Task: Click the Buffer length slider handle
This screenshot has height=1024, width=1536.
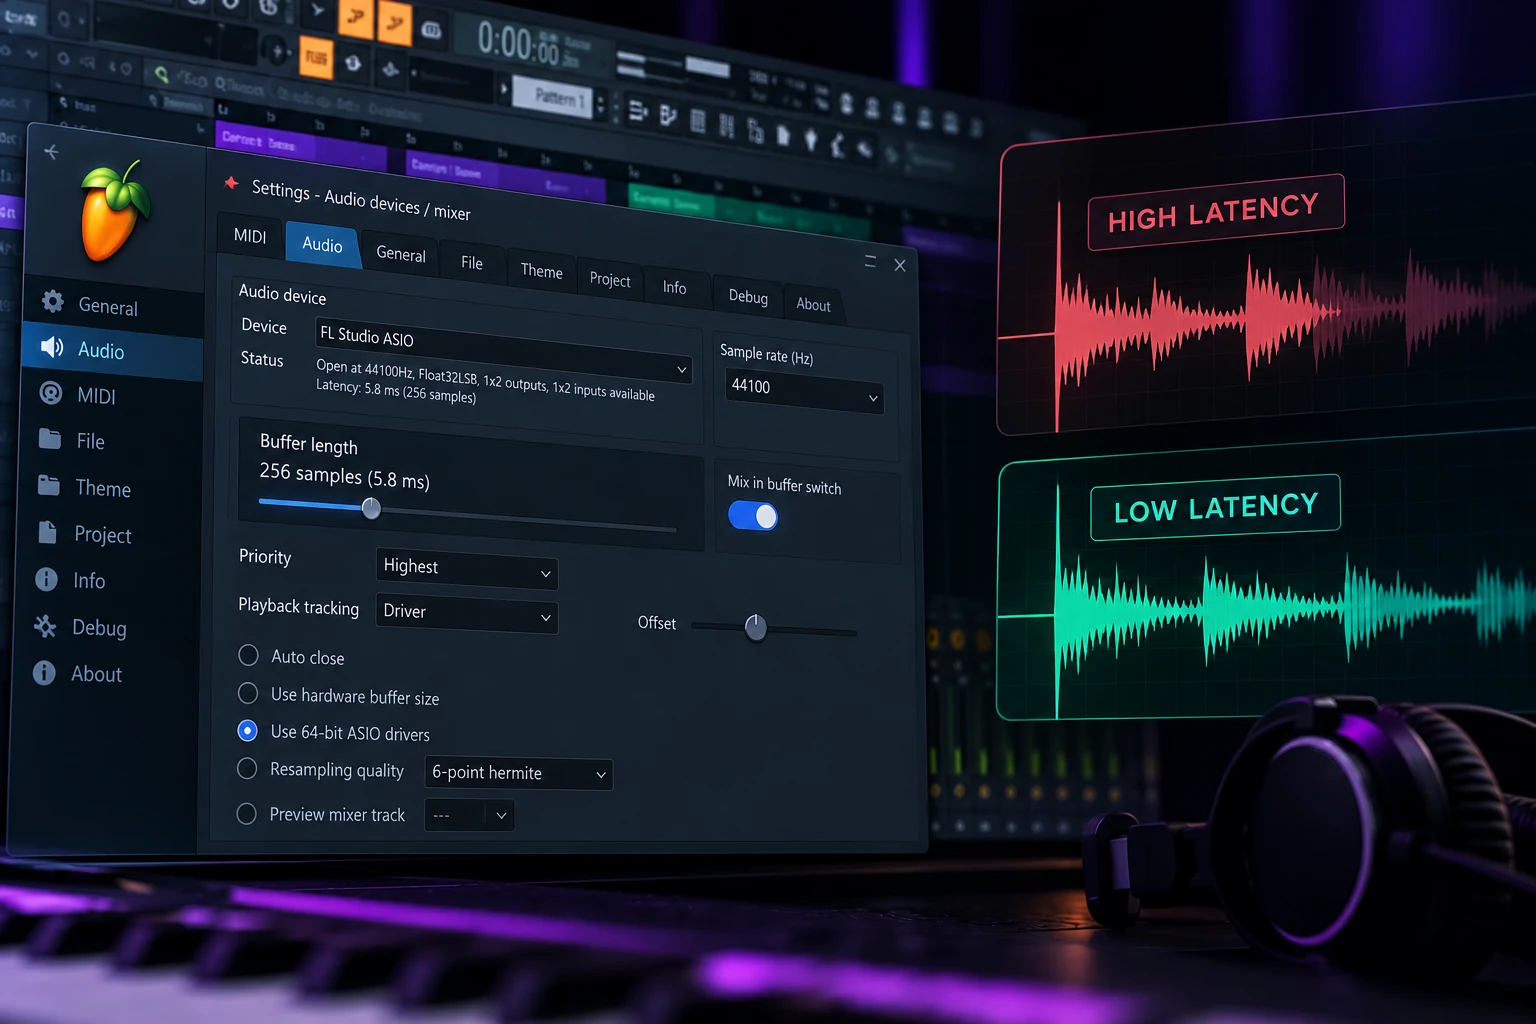Action: click(x=371, y=508)
